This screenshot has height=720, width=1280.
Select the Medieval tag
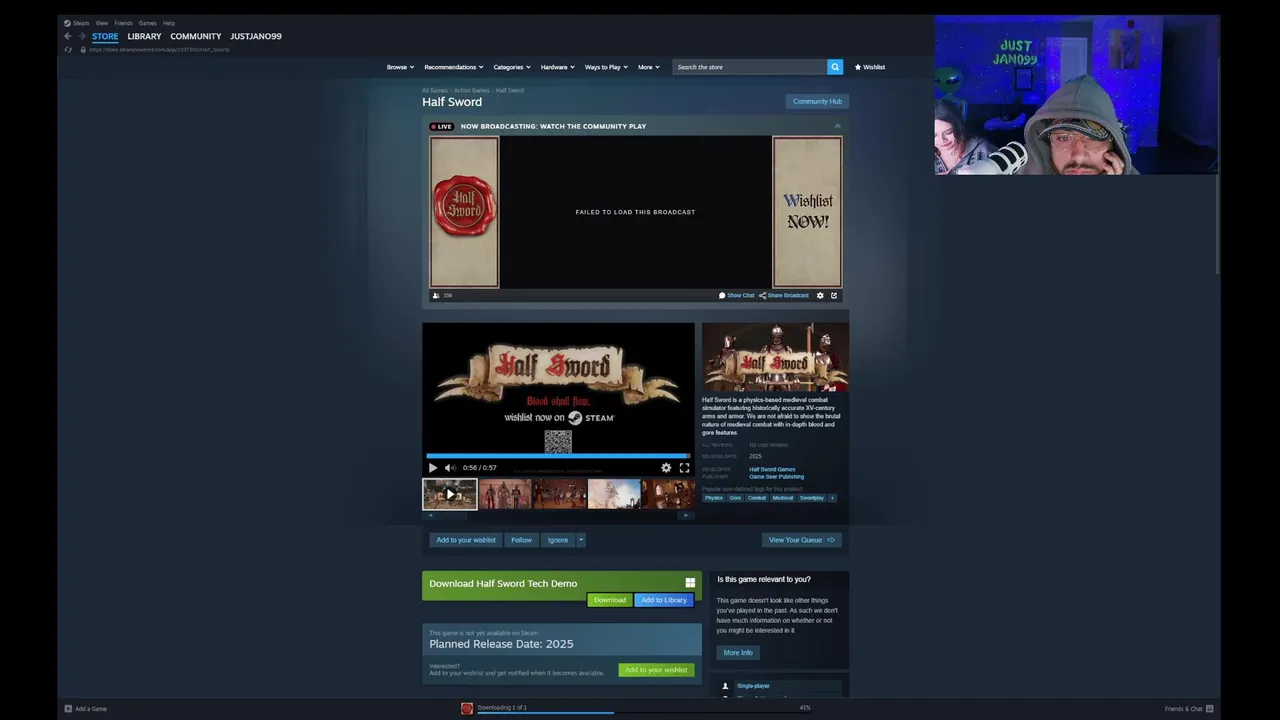[783, 498]
